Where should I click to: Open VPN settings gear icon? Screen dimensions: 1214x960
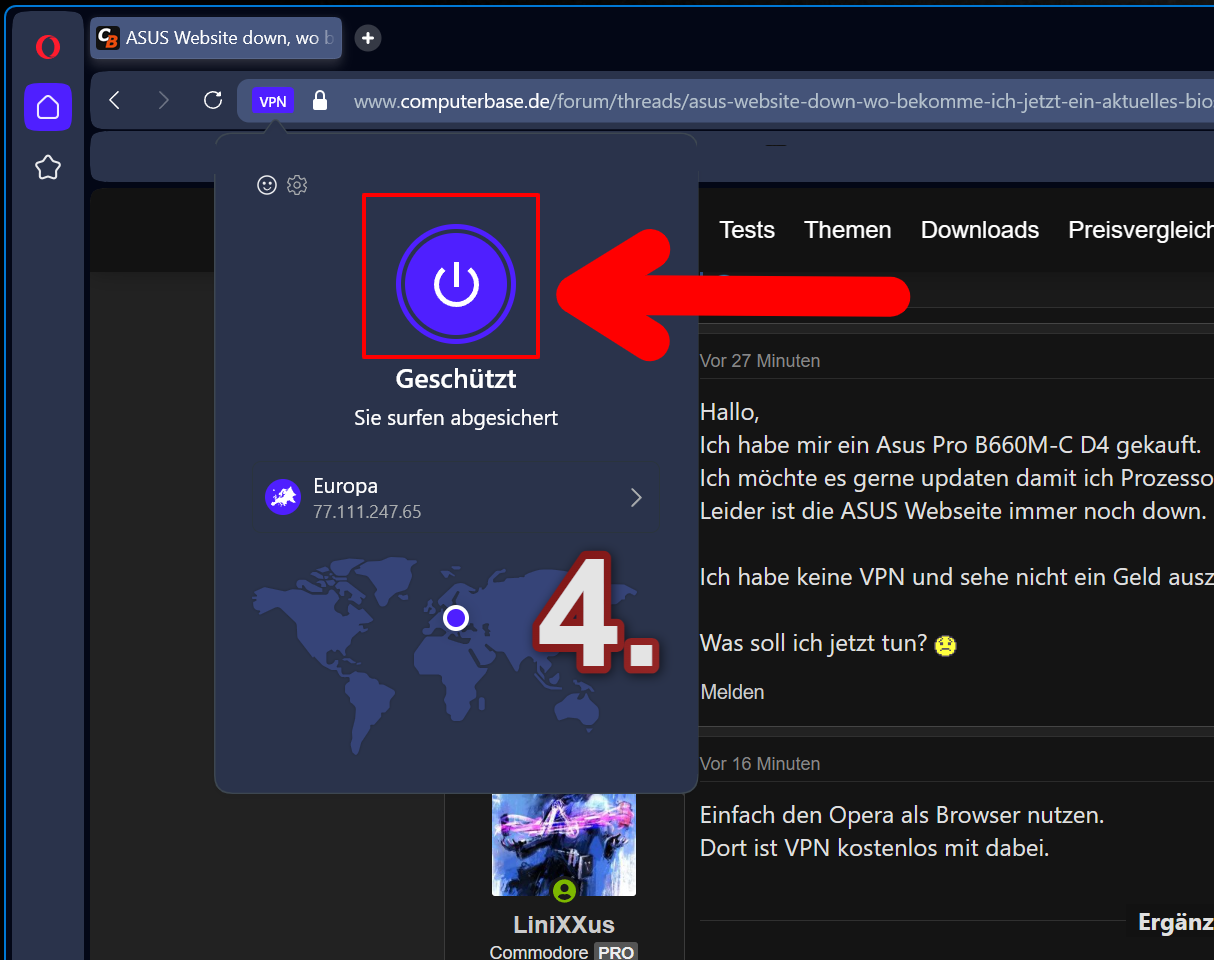[297, 185]
